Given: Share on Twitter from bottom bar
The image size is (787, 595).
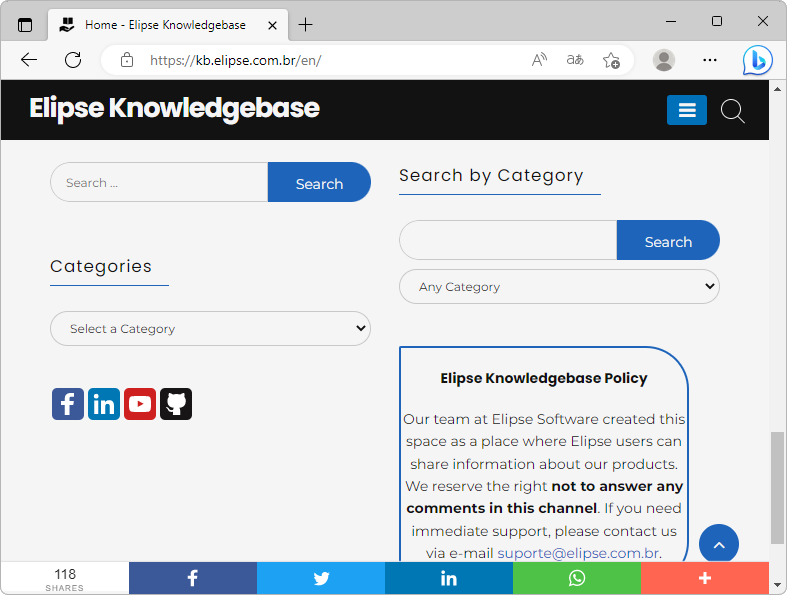Looking at the screenshot, I should (x=321, y=578).
